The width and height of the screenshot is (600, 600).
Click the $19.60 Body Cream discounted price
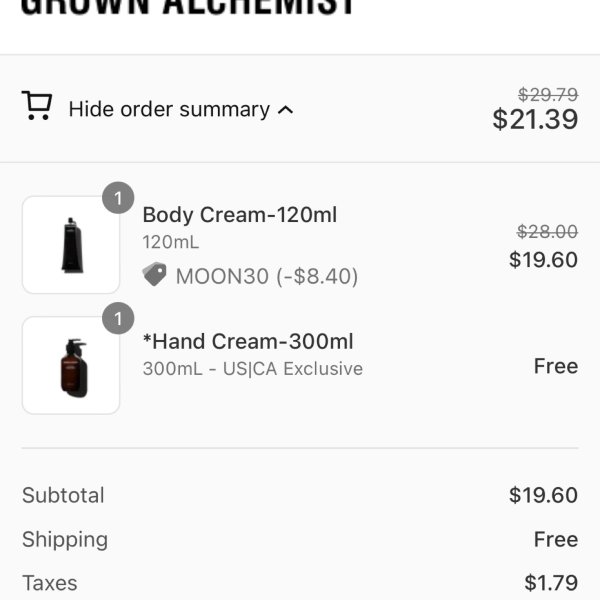[543, 260]
